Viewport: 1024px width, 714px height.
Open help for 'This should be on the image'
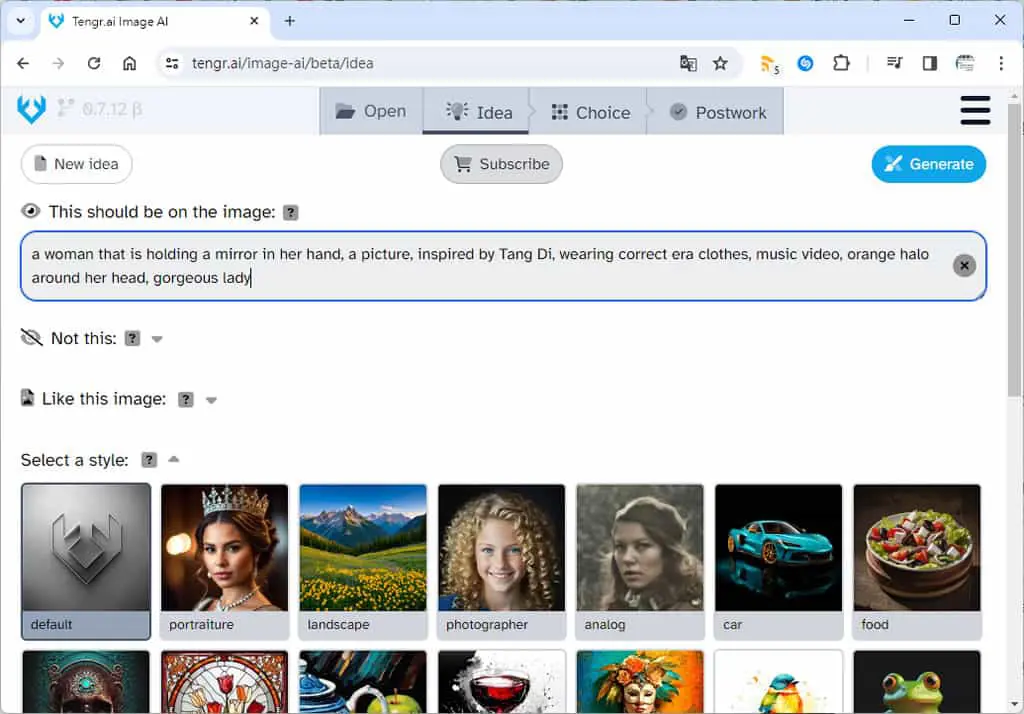tap(291, 212)
